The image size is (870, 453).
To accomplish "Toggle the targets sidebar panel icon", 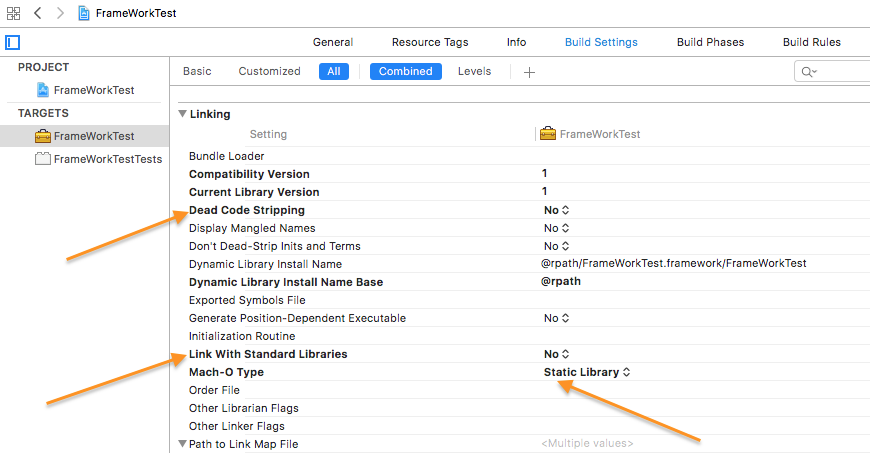I will pos(12,42).
